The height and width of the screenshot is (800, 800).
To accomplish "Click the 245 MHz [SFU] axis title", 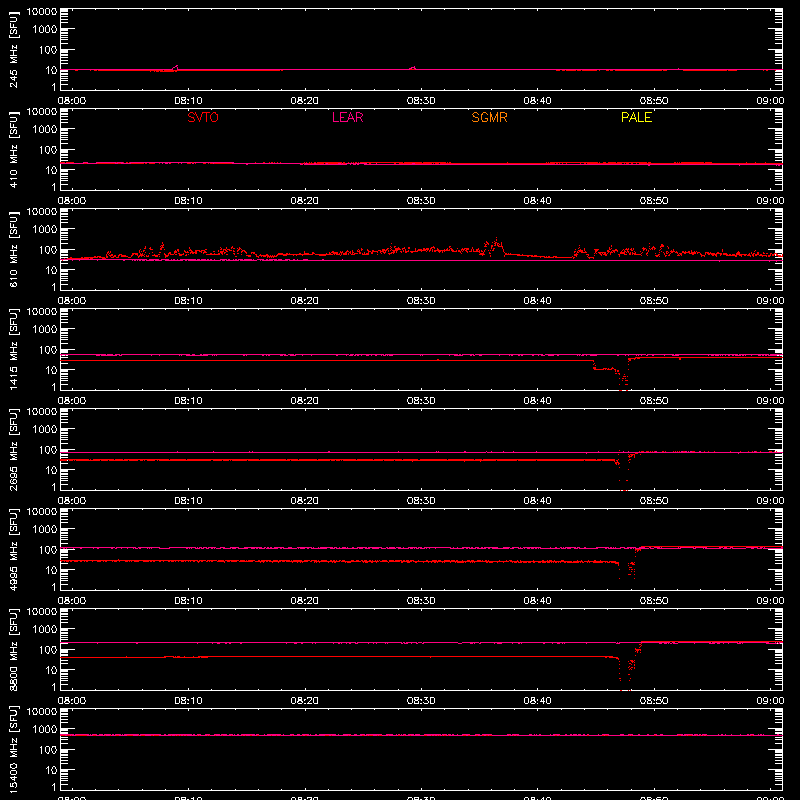I will [x=13, y=49].
